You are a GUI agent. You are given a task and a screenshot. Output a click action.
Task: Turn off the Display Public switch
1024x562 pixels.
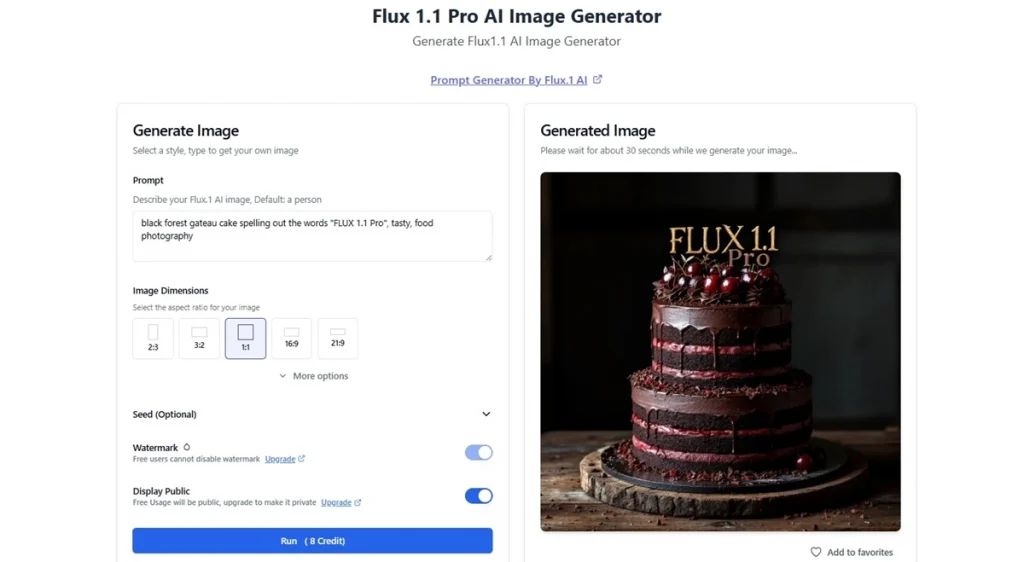click(x=479, y=496)
